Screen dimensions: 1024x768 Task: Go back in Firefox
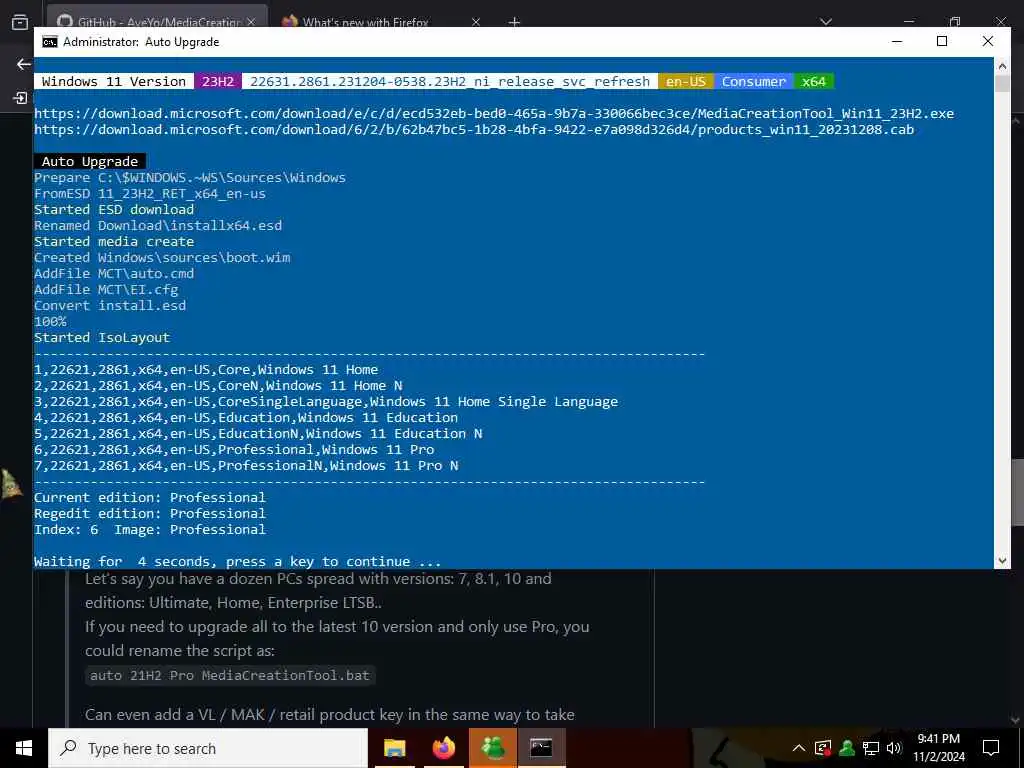[24, 64]
